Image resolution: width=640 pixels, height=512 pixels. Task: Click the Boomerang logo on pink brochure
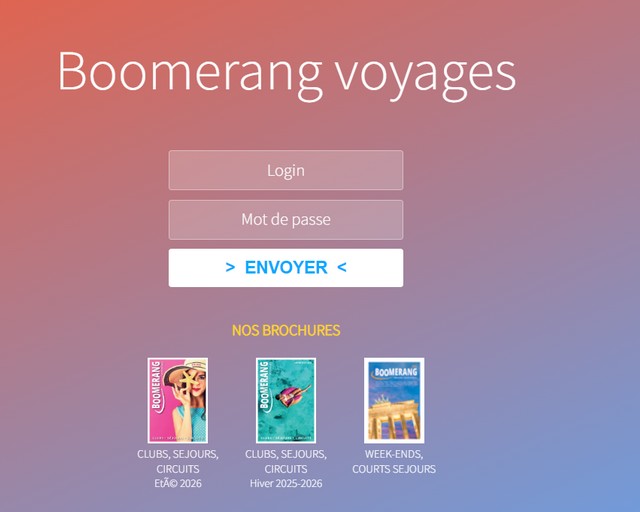157,385
